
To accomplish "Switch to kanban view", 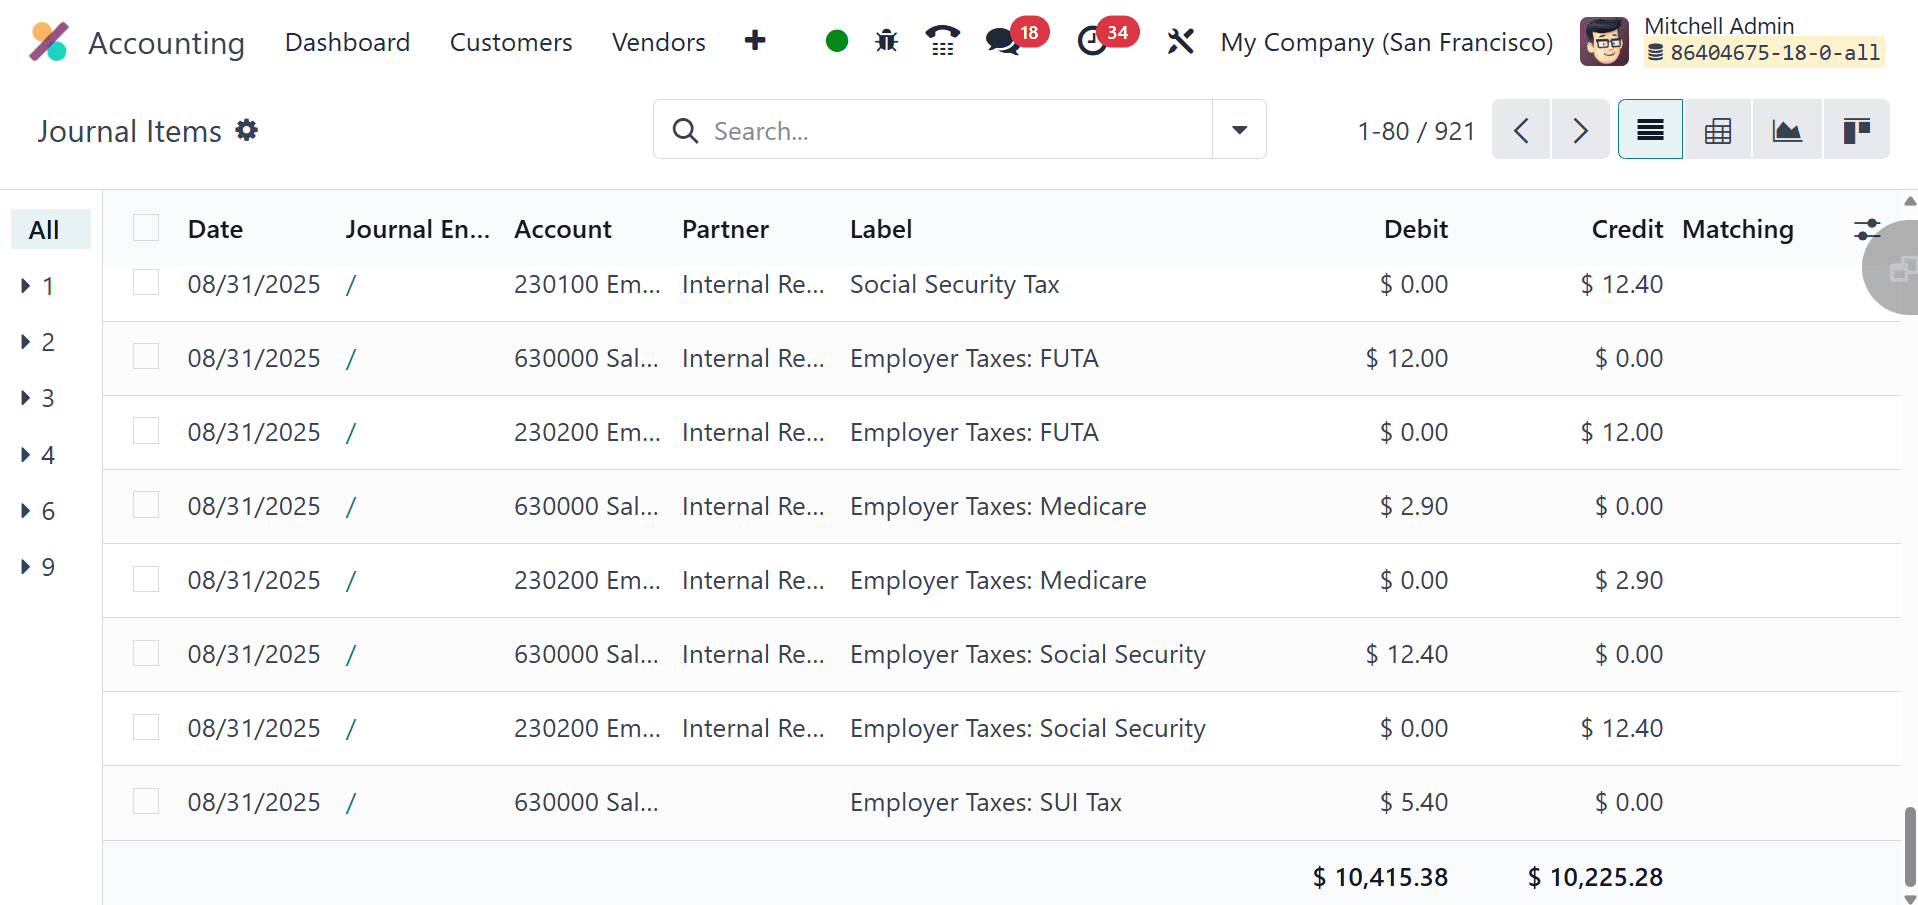I will (x=1856, y=130).
